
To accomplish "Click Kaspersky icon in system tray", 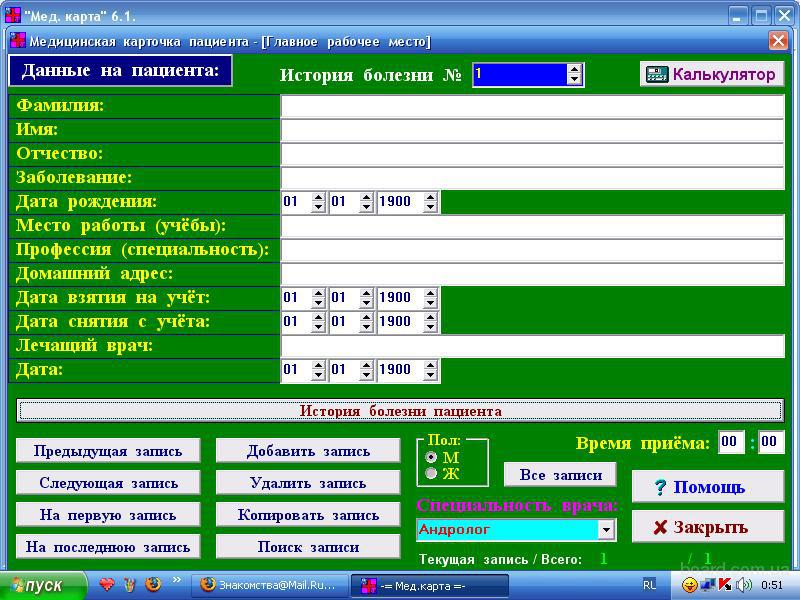I will (725, 585).
